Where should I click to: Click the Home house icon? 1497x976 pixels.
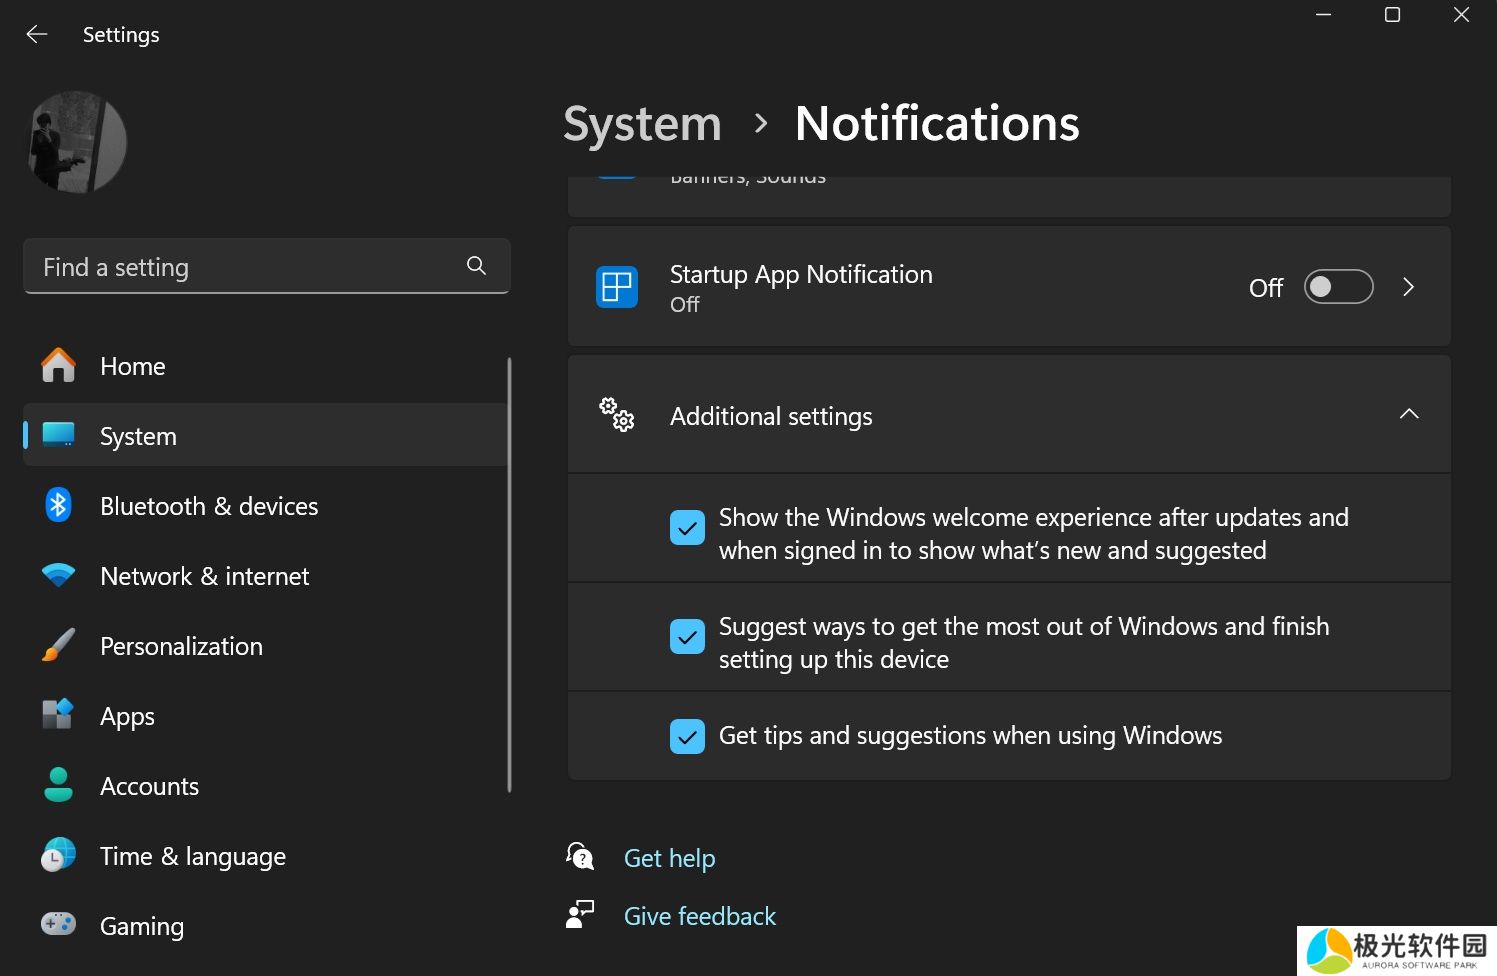point(58,366)
